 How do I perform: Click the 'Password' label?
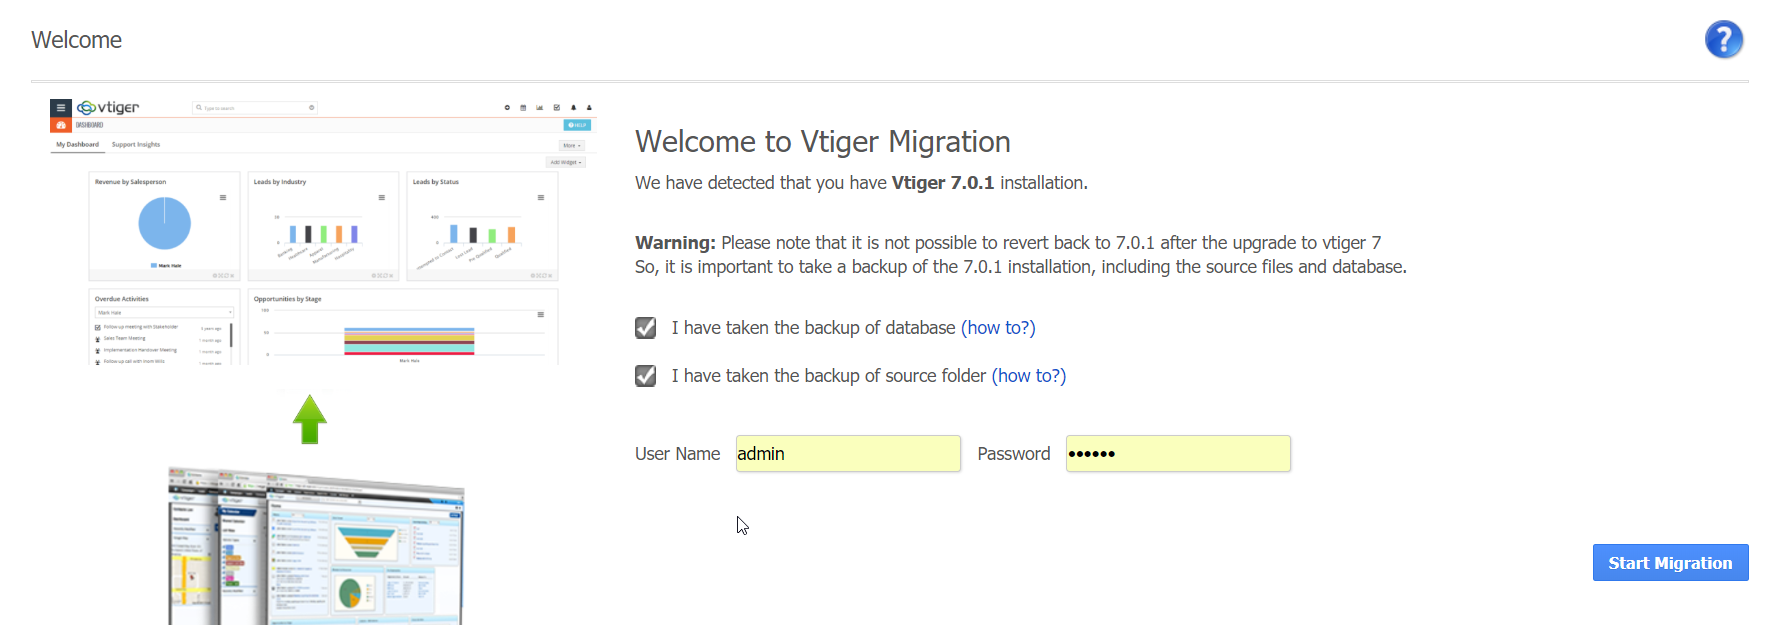(x=1014, y=454)
